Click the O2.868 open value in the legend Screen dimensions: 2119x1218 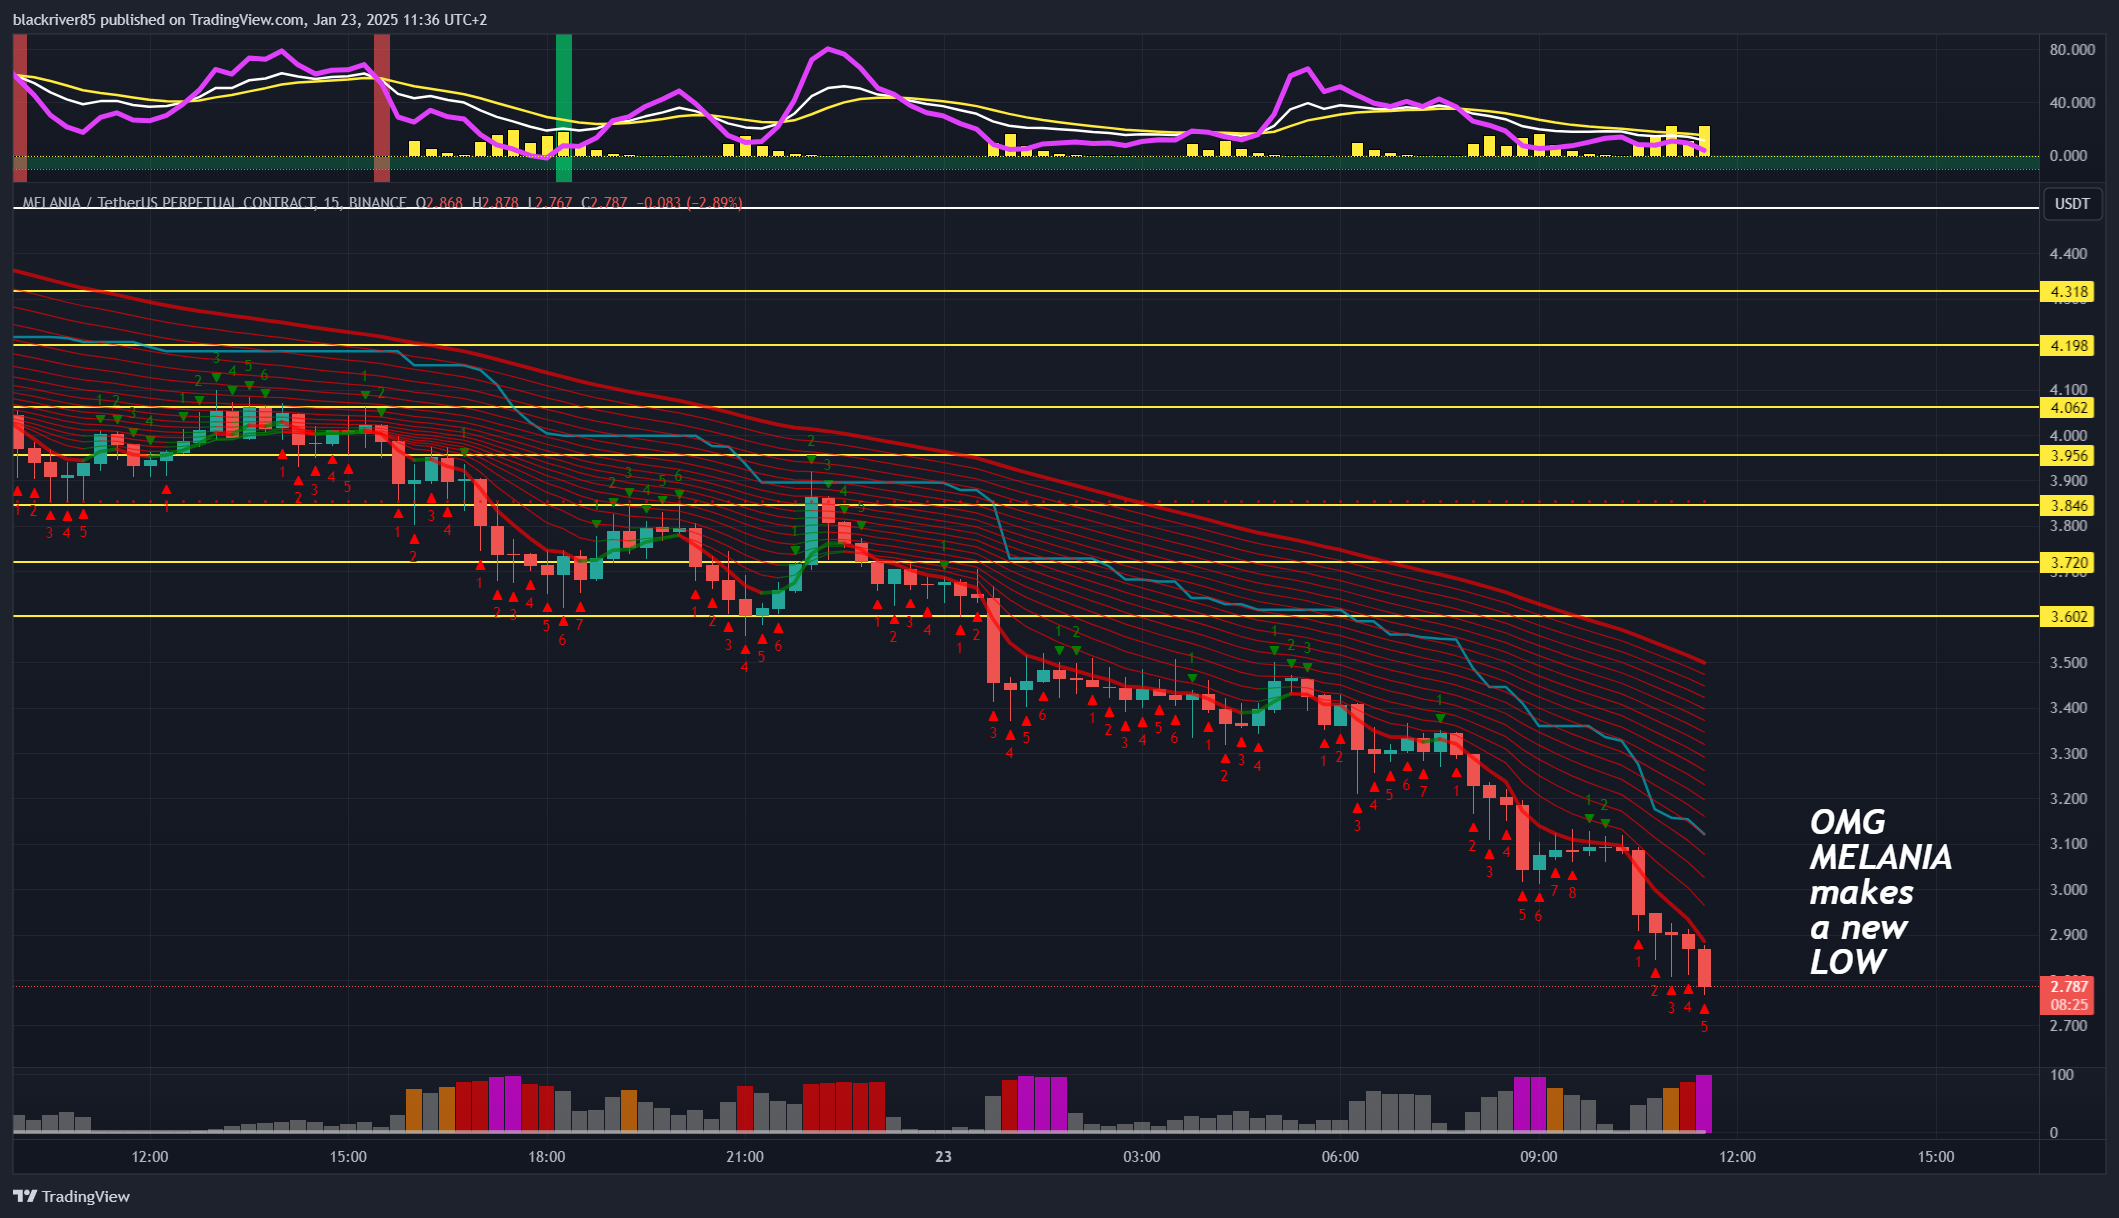point(441,202)
